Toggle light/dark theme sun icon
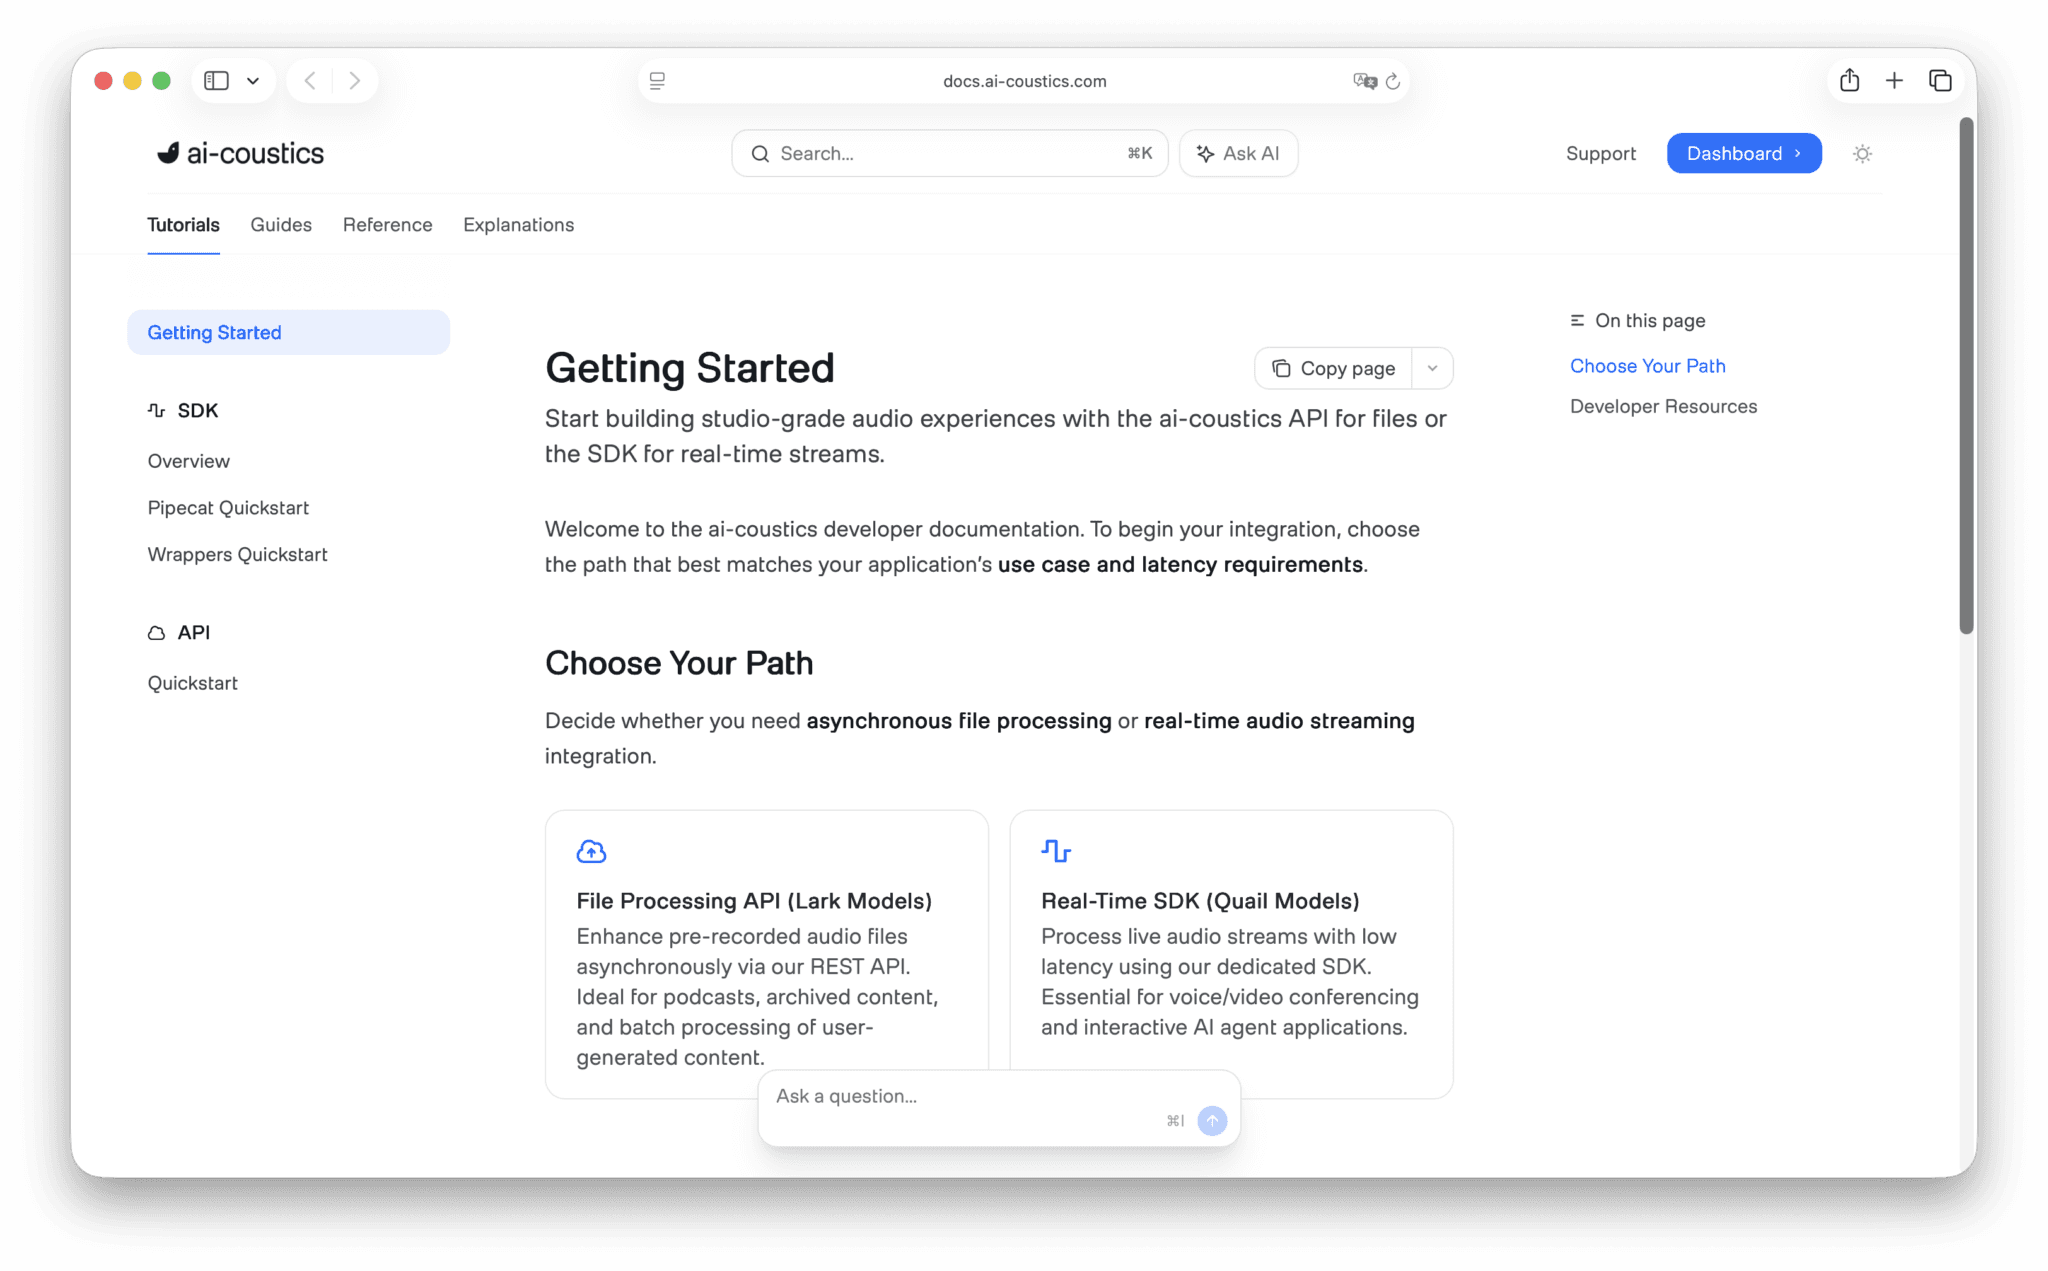 1861,154
